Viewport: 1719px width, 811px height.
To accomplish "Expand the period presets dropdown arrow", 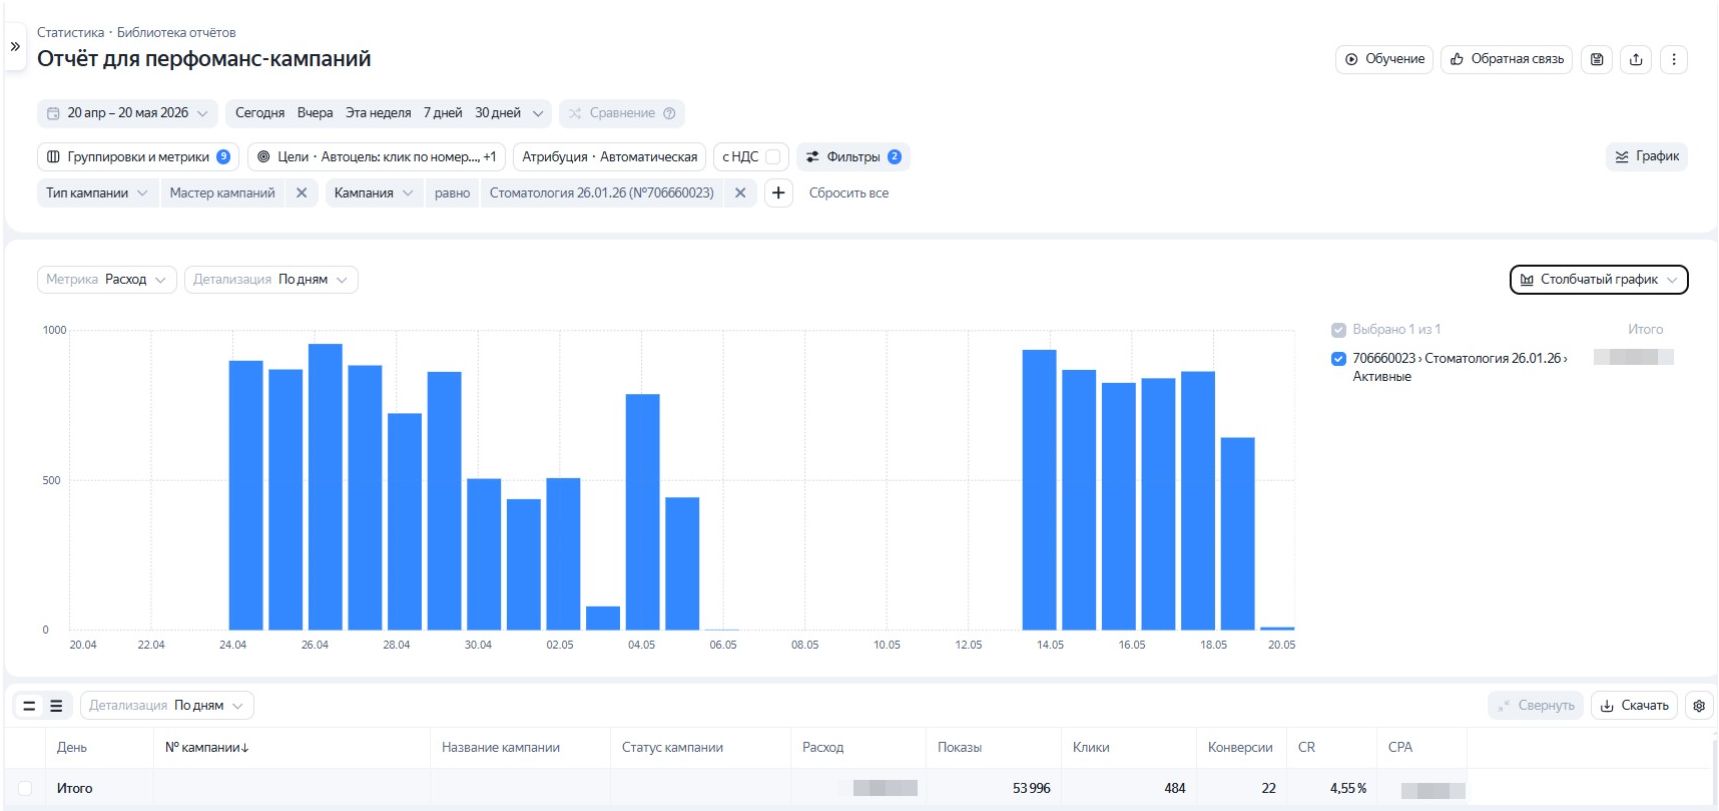I will [x=538, y=113].
